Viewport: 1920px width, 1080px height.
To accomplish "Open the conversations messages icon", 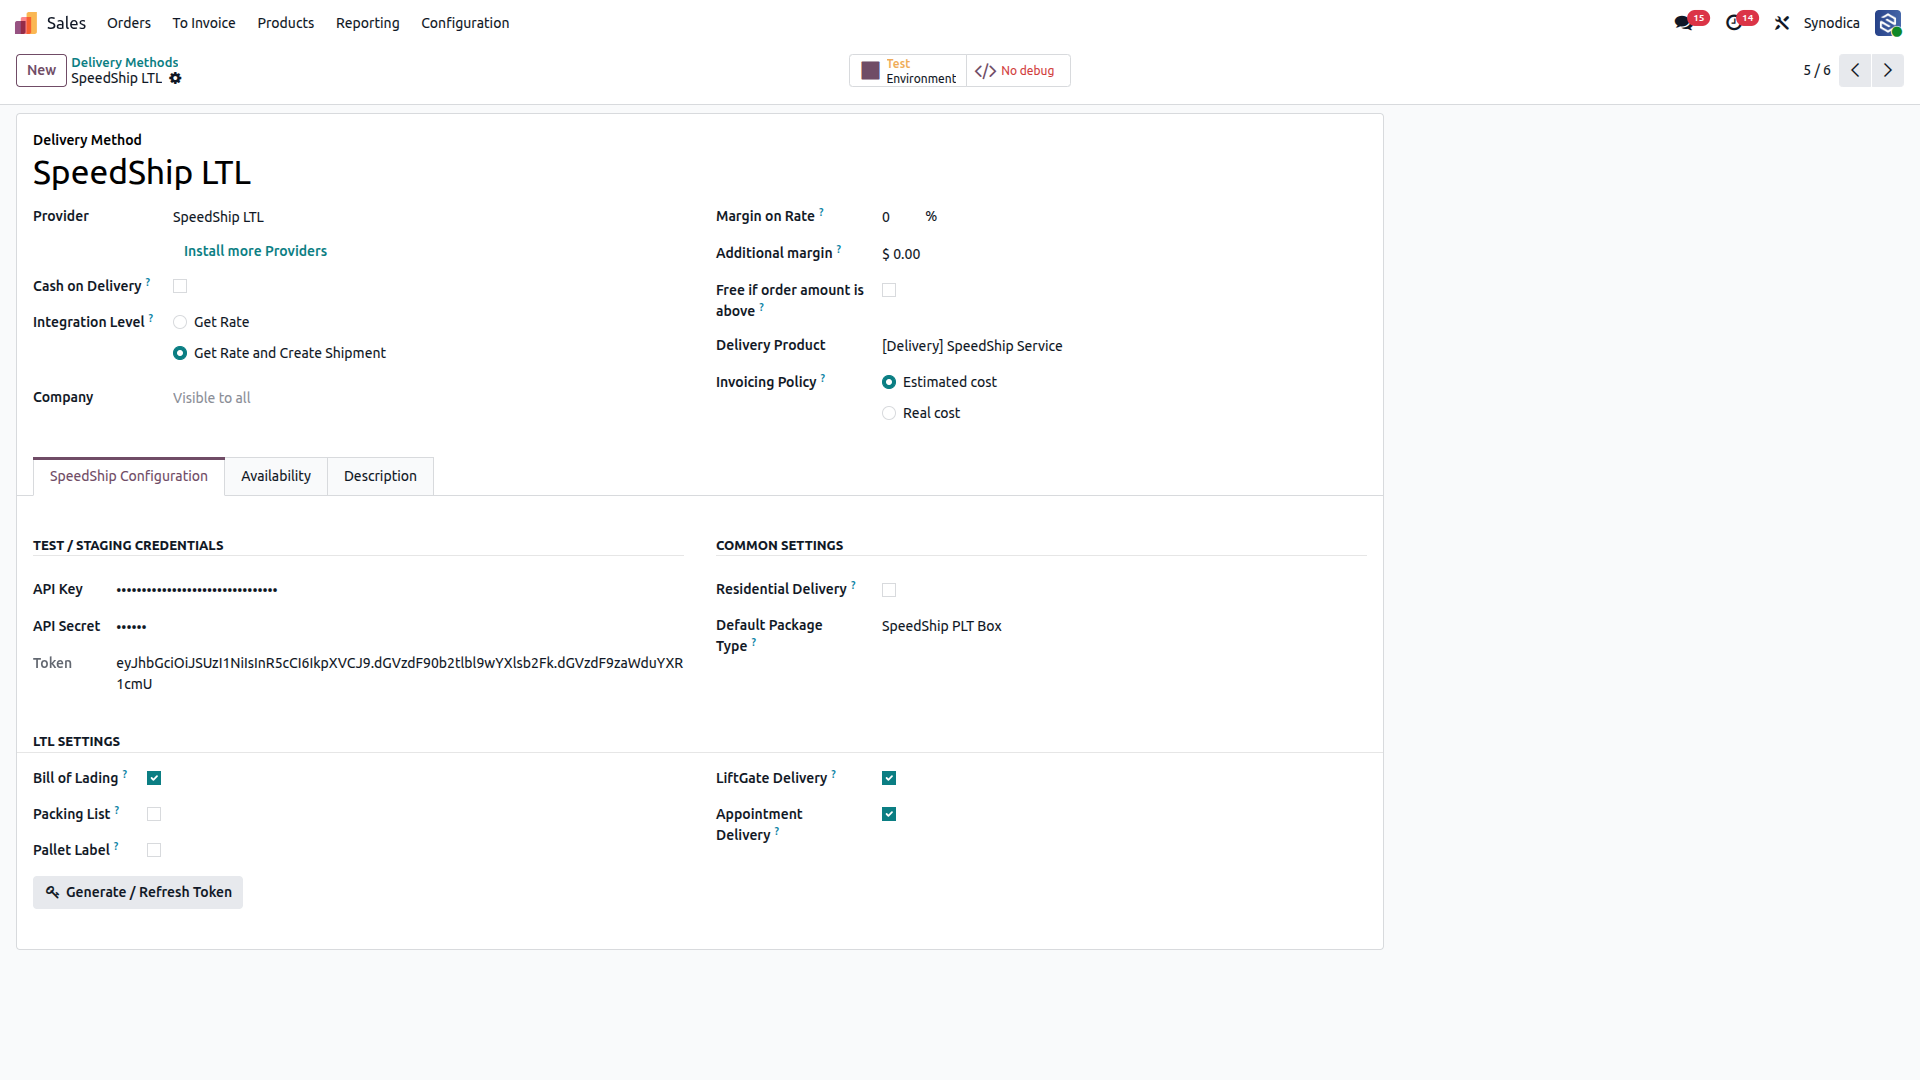I will coord(1684,23).
